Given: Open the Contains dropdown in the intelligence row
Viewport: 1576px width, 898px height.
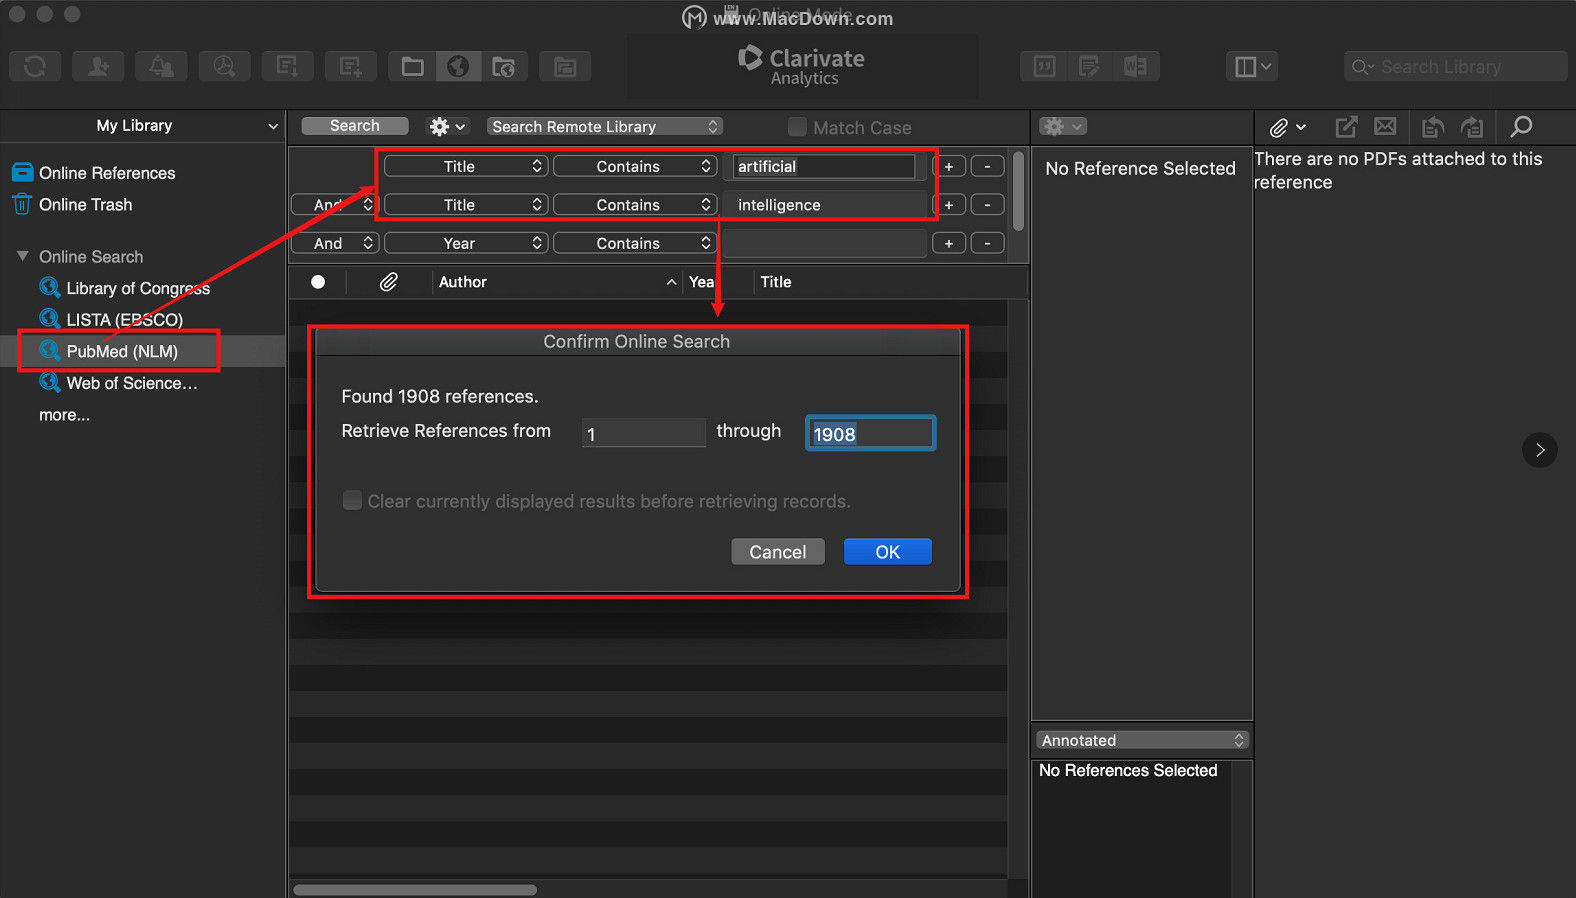Looking at the screenshot, I should point(634,204).
